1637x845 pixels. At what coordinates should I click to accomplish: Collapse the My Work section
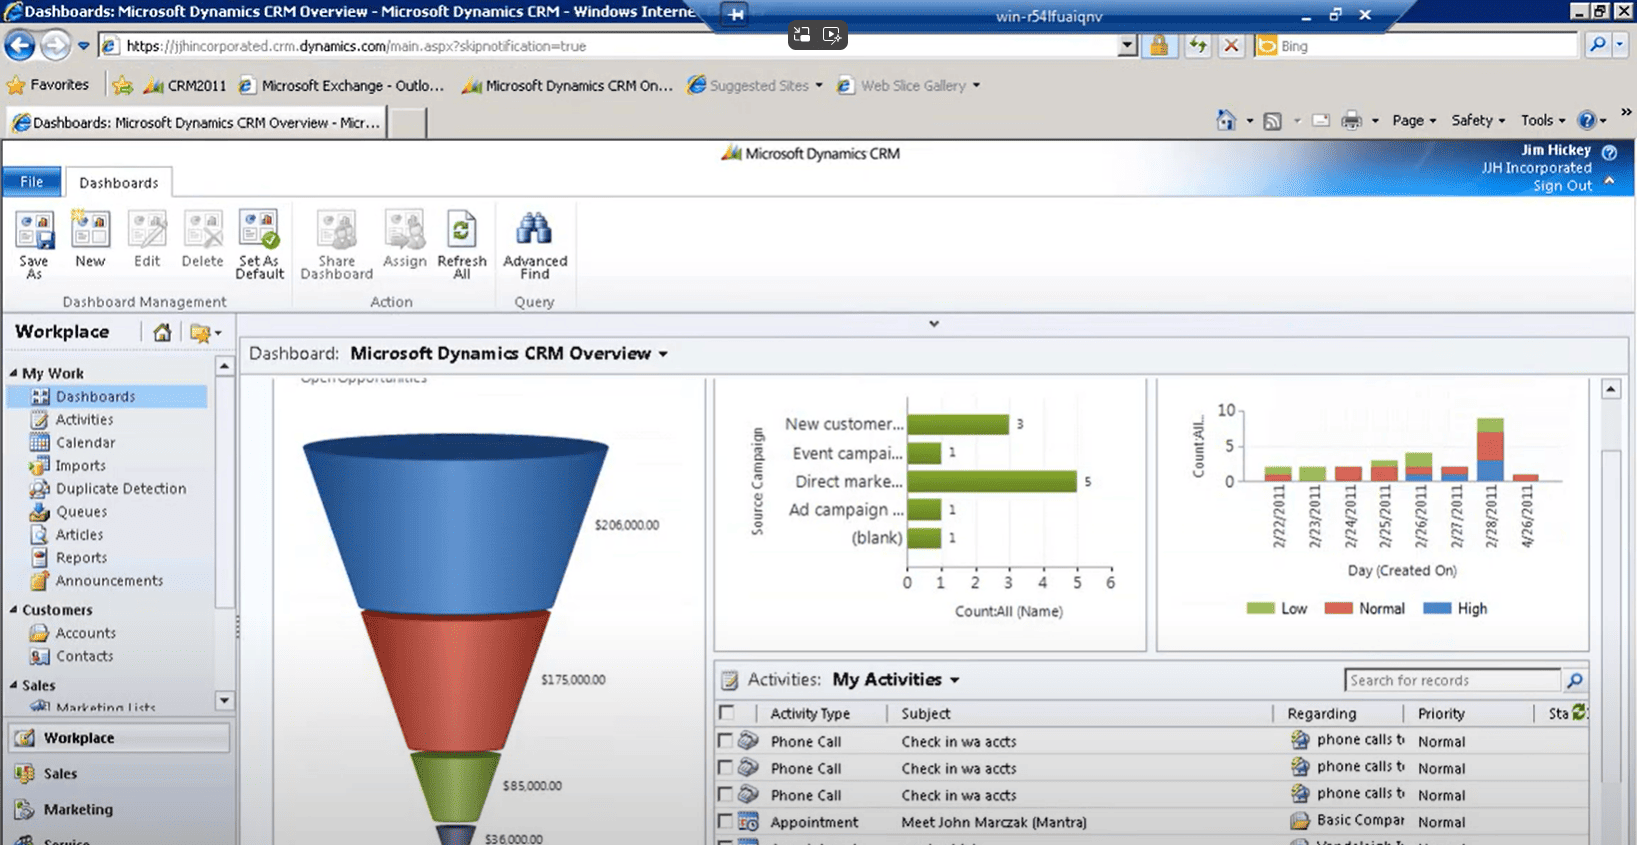coord(14,373)
